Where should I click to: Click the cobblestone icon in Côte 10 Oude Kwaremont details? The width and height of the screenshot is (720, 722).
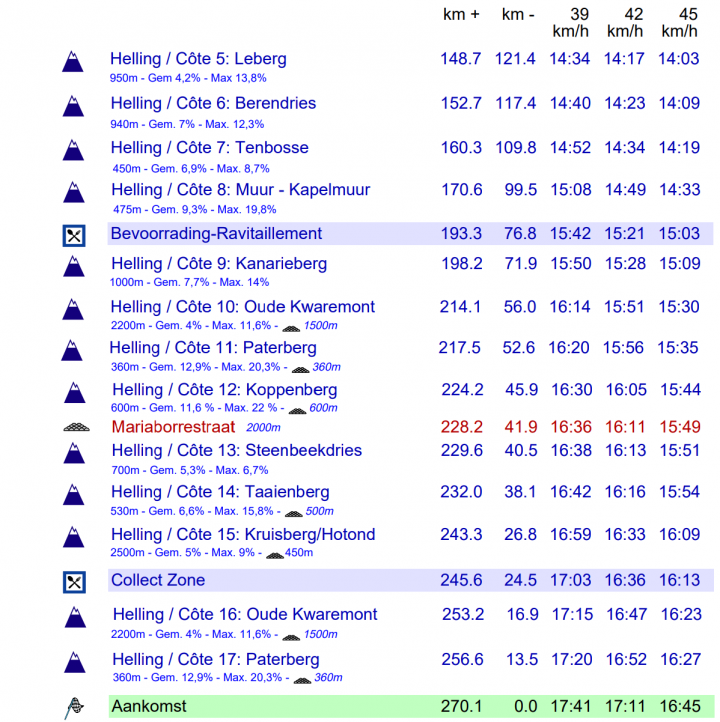(x=291, y=328)
